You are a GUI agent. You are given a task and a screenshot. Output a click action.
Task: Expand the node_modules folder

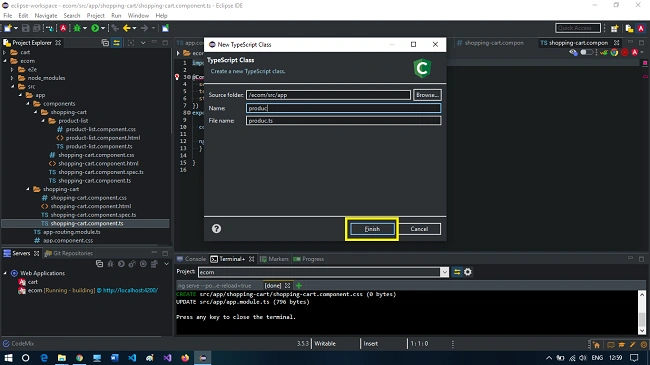(x=12, y=78)
